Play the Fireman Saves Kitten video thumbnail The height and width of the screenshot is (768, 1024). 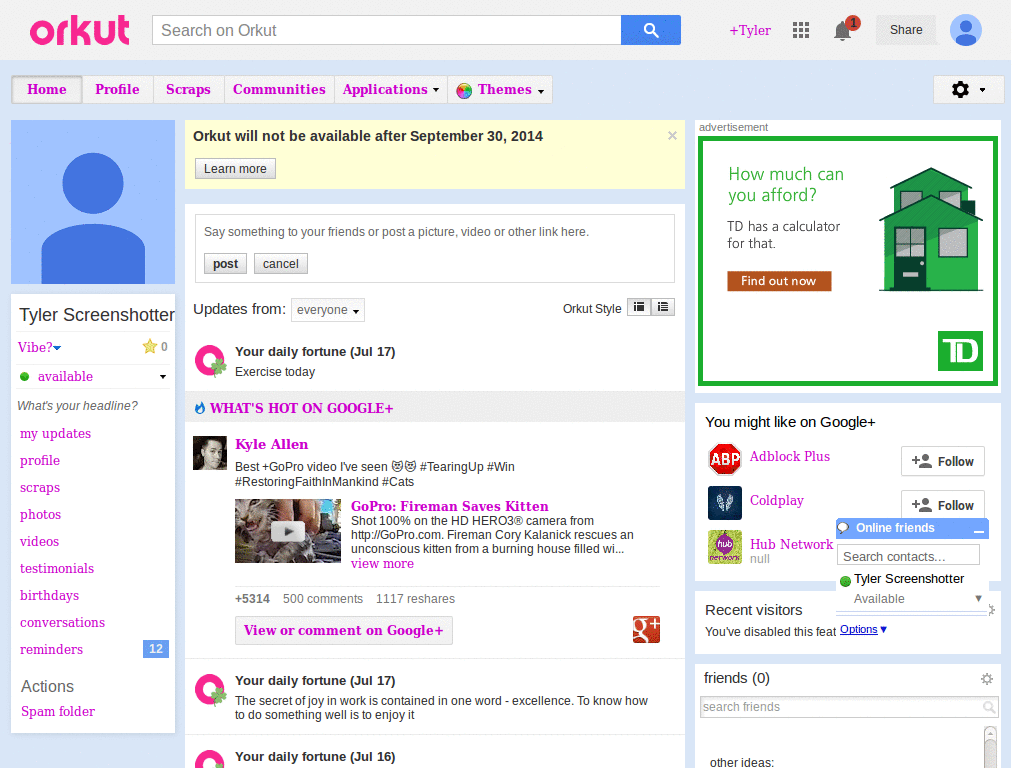click(288, 531)
